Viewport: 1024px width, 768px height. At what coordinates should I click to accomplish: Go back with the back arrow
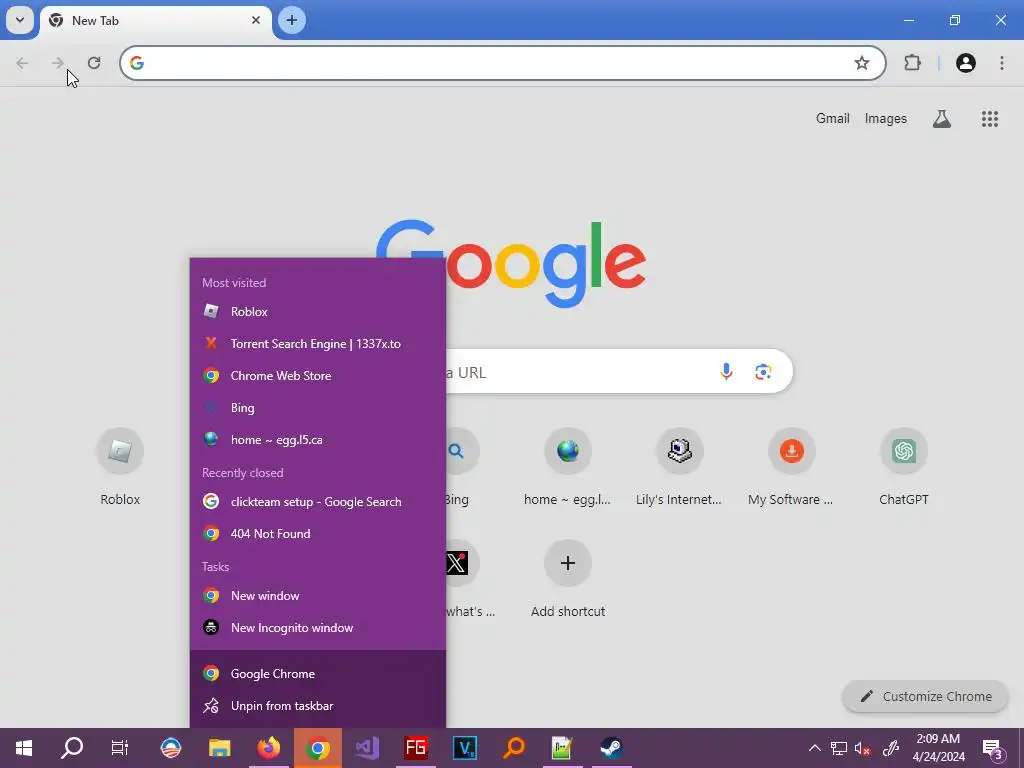click(x=22, y=63)
